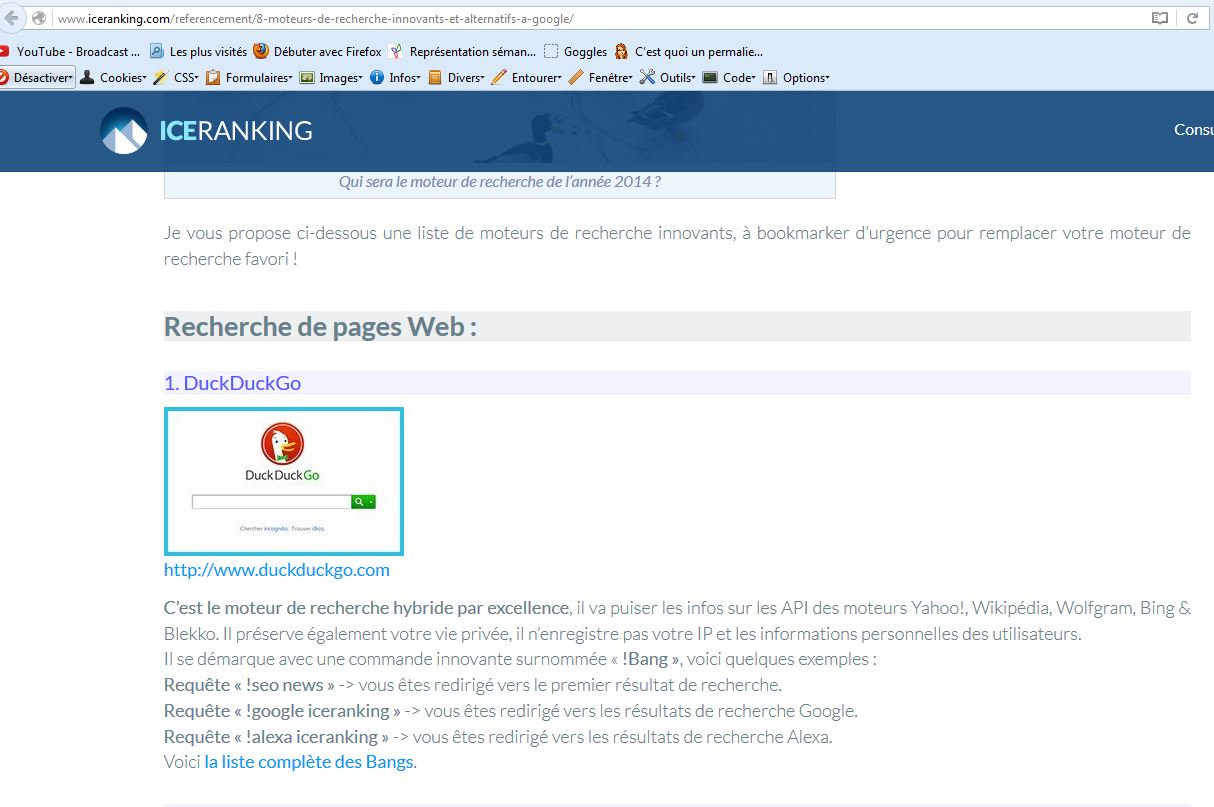1214x807 pixels.
Task: Click the DuckDuckGo homepage screenshot thumbnail
Action: pyautogui.click(x=284, y=481)
